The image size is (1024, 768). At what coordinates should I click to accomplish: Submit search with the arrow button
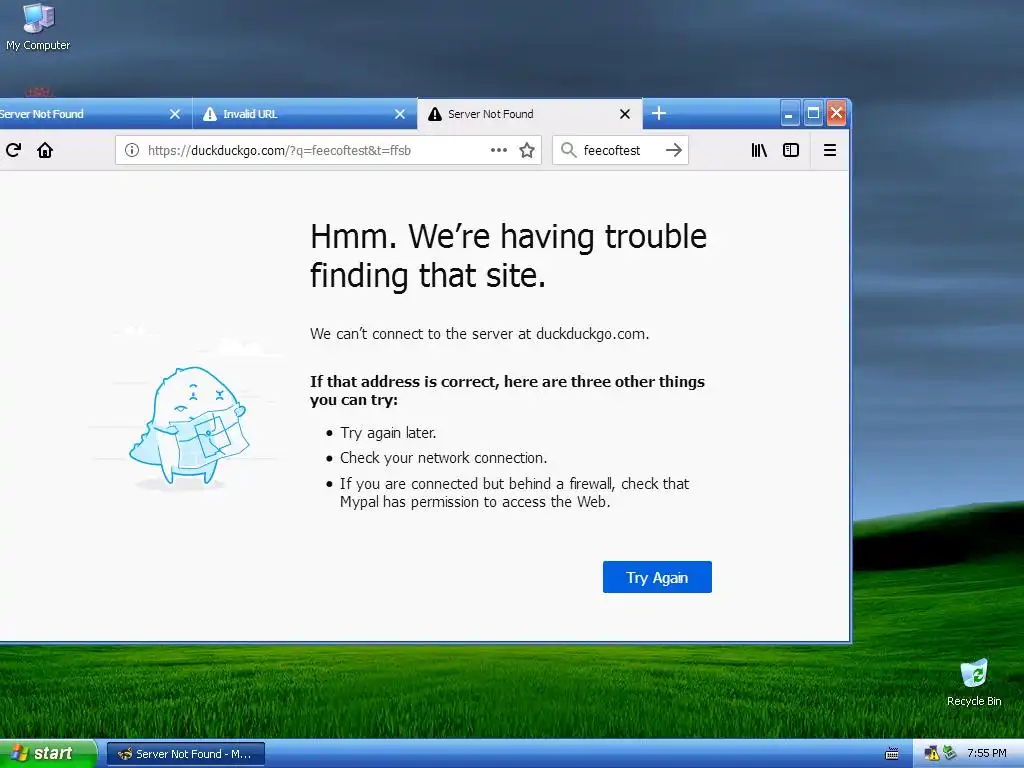674,150
